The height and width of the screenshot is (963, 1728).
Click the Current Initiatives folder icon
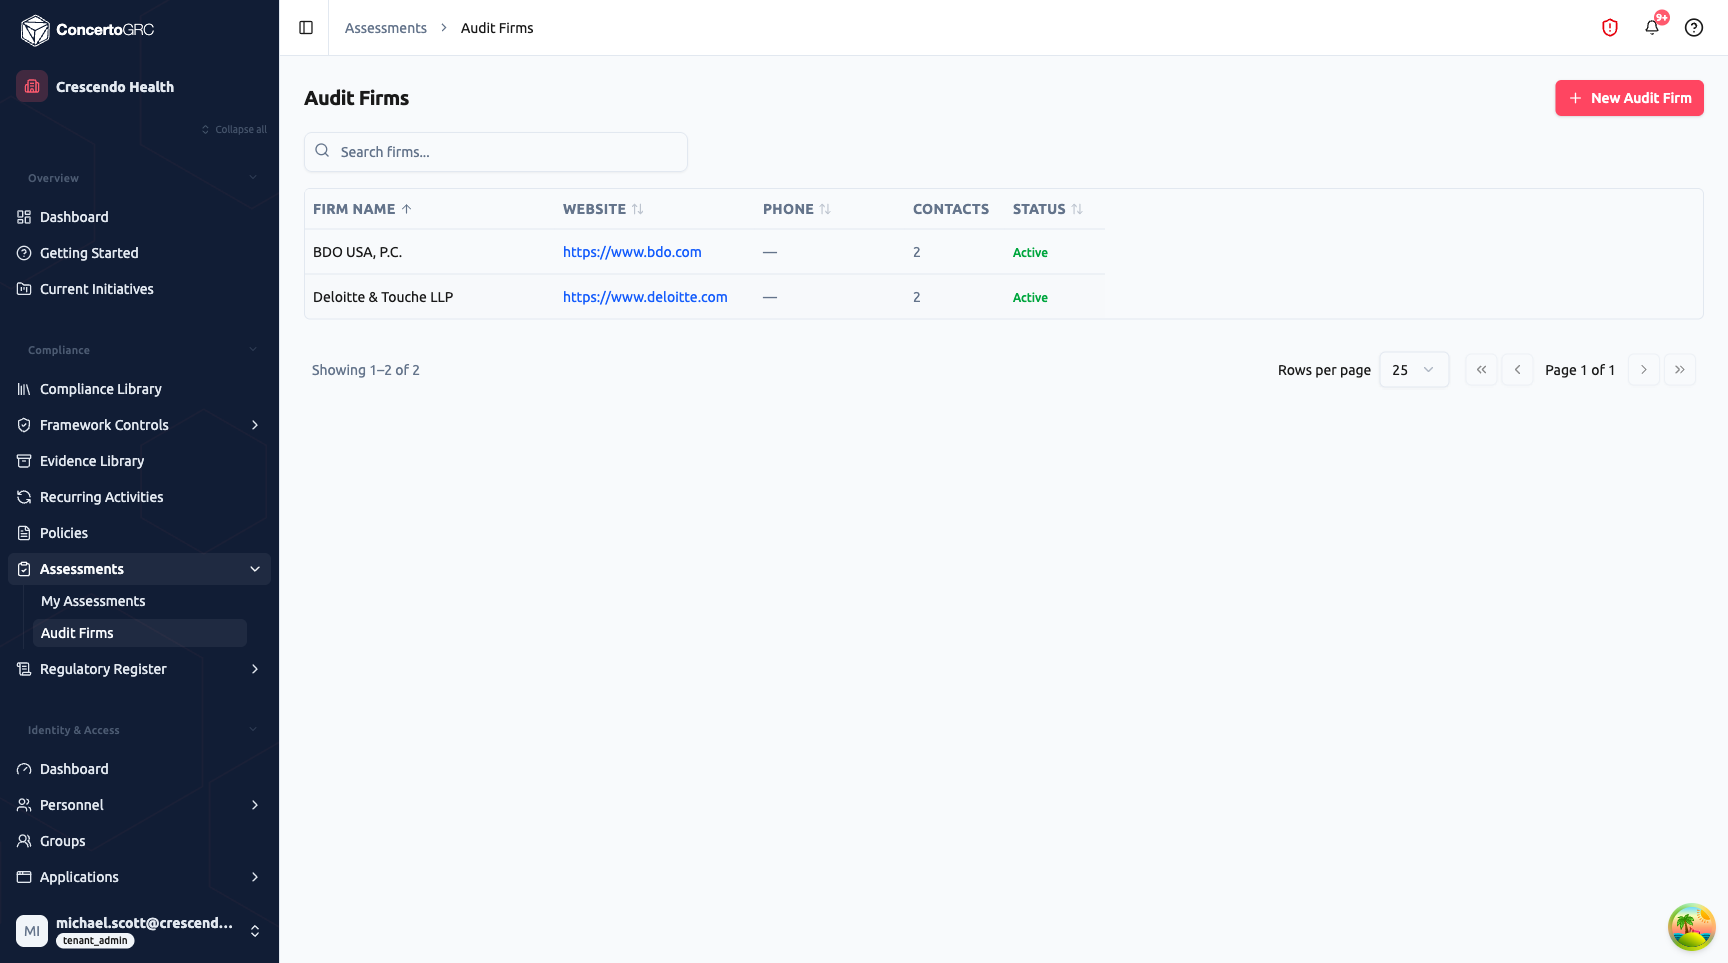[x=24, y=289]
